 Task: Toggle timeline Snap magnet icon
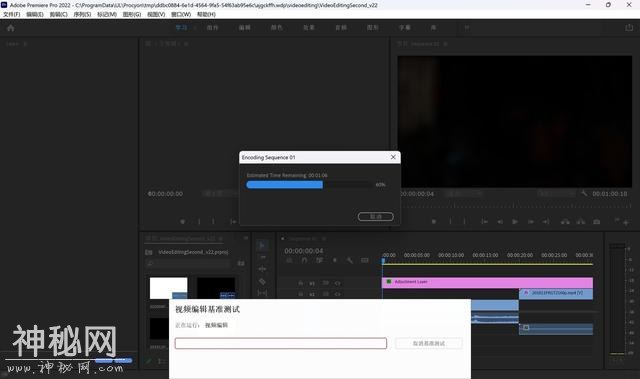(304, 260)
